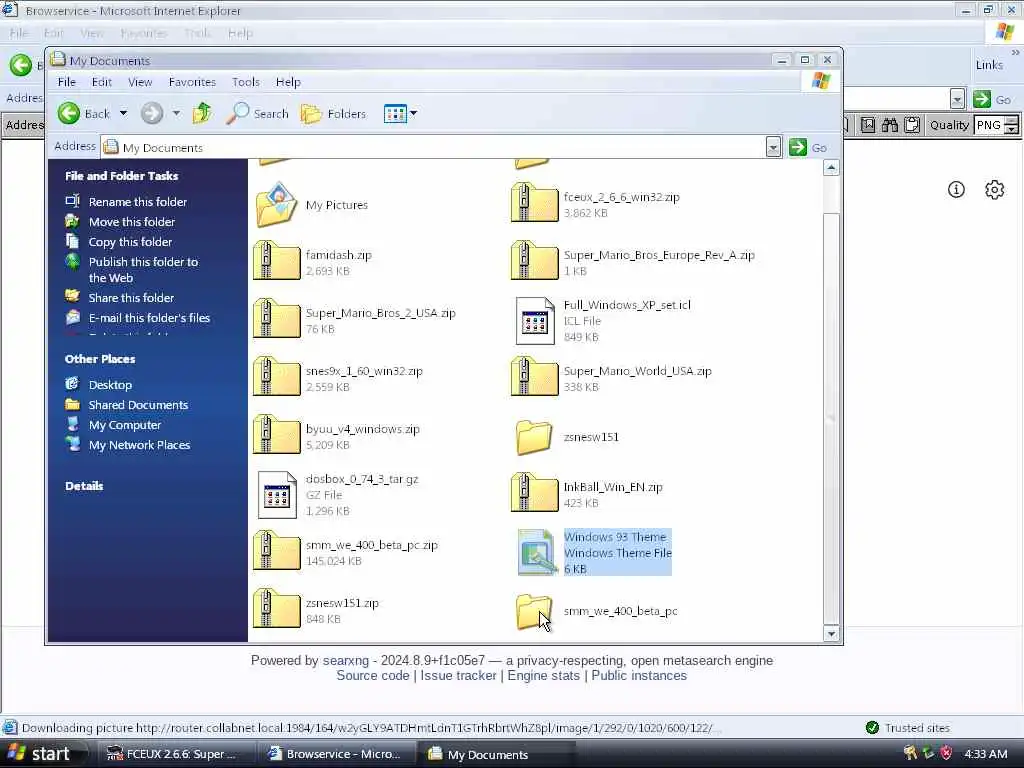
Task: Click Rename this folder task
Action: (137, 202)
